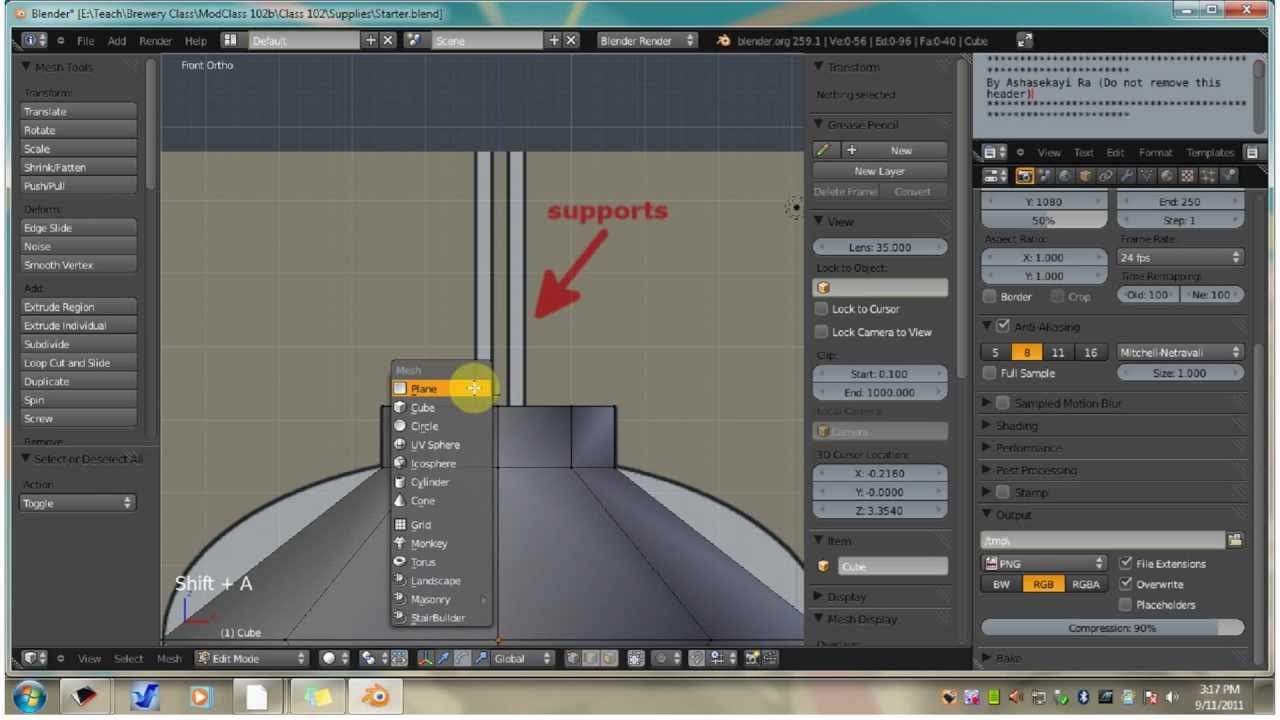This screenshot has width=1280, height=720.
Task: Open the Windows Start orb
Action: pos(30,696)
